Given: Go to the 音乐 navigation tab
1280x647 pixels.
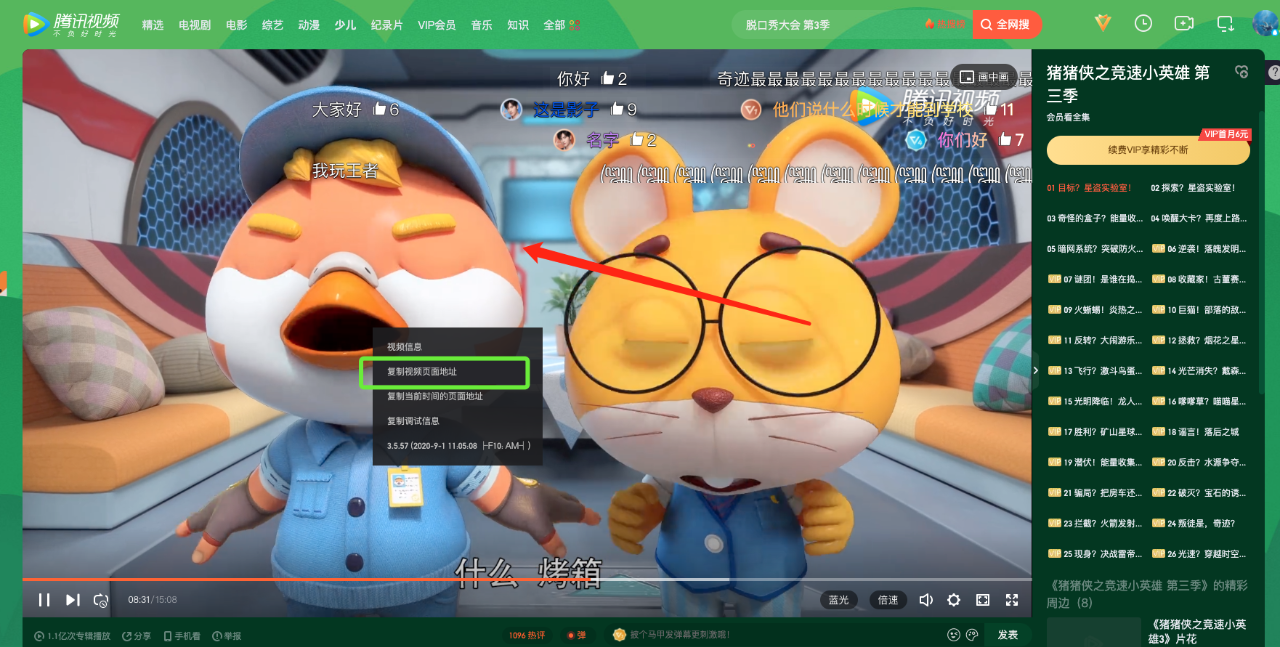Looking at the screenshot, I should 481,25.
